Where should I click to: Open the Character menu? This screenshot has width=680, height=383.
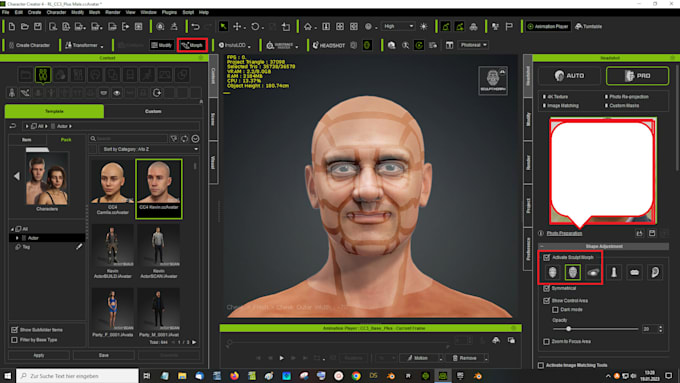(x=56, y=12)
